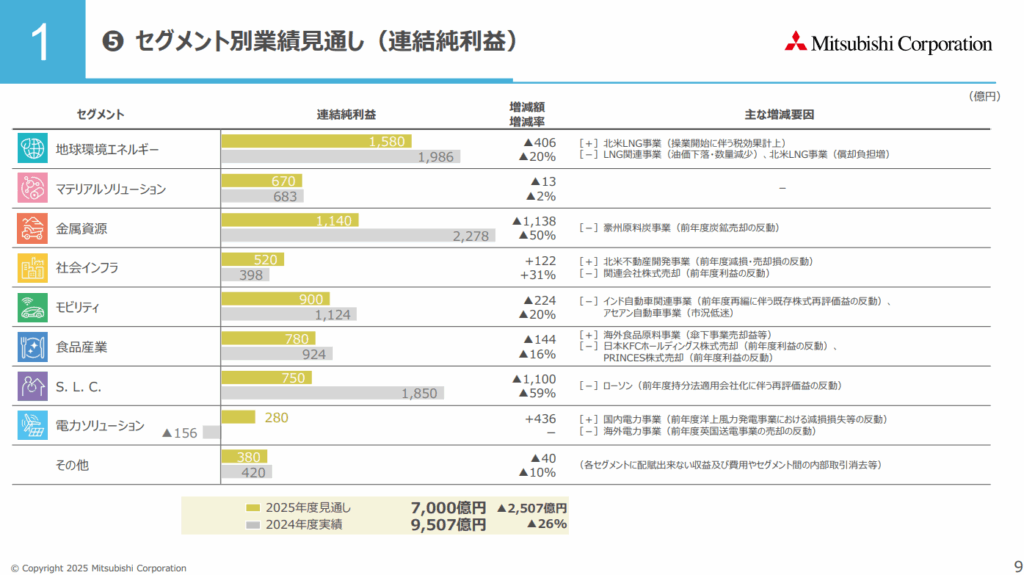Viewport: 1024px width, 575px height.
Task: Click the Copyright 2025 Mitsubishi Corporation footer
Action: point(99,568)
